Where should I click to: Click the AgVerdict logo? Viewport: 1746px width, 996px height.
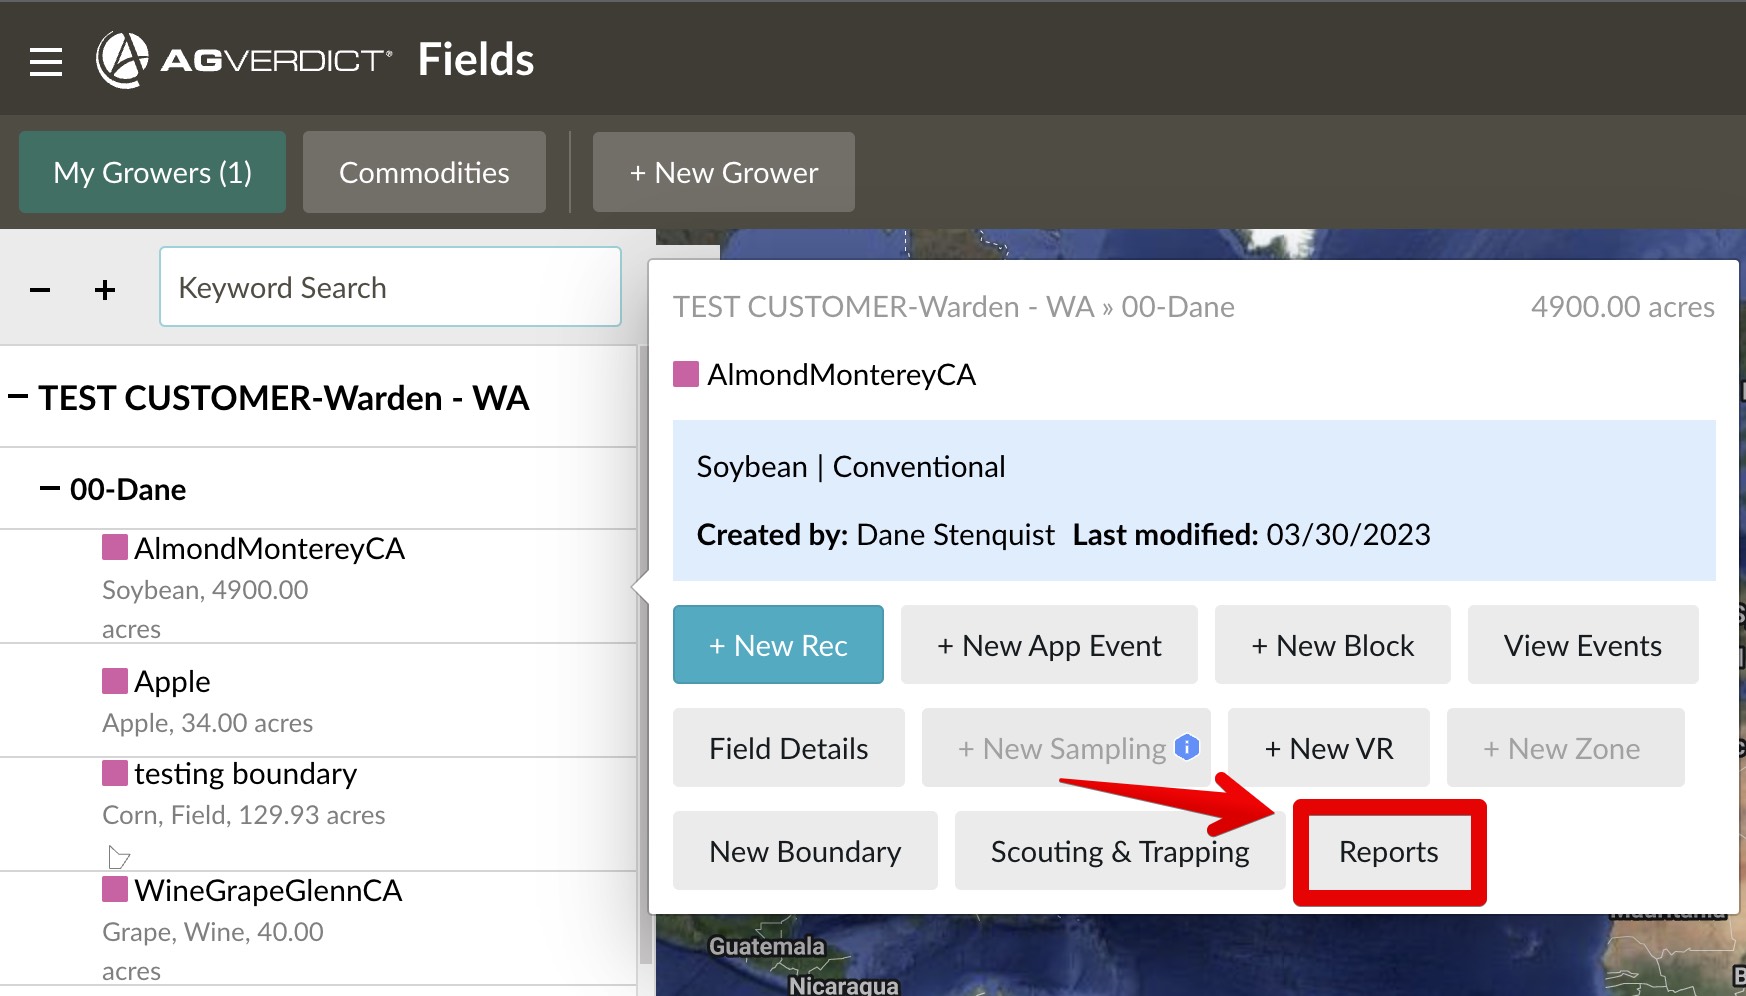[244, 60]
